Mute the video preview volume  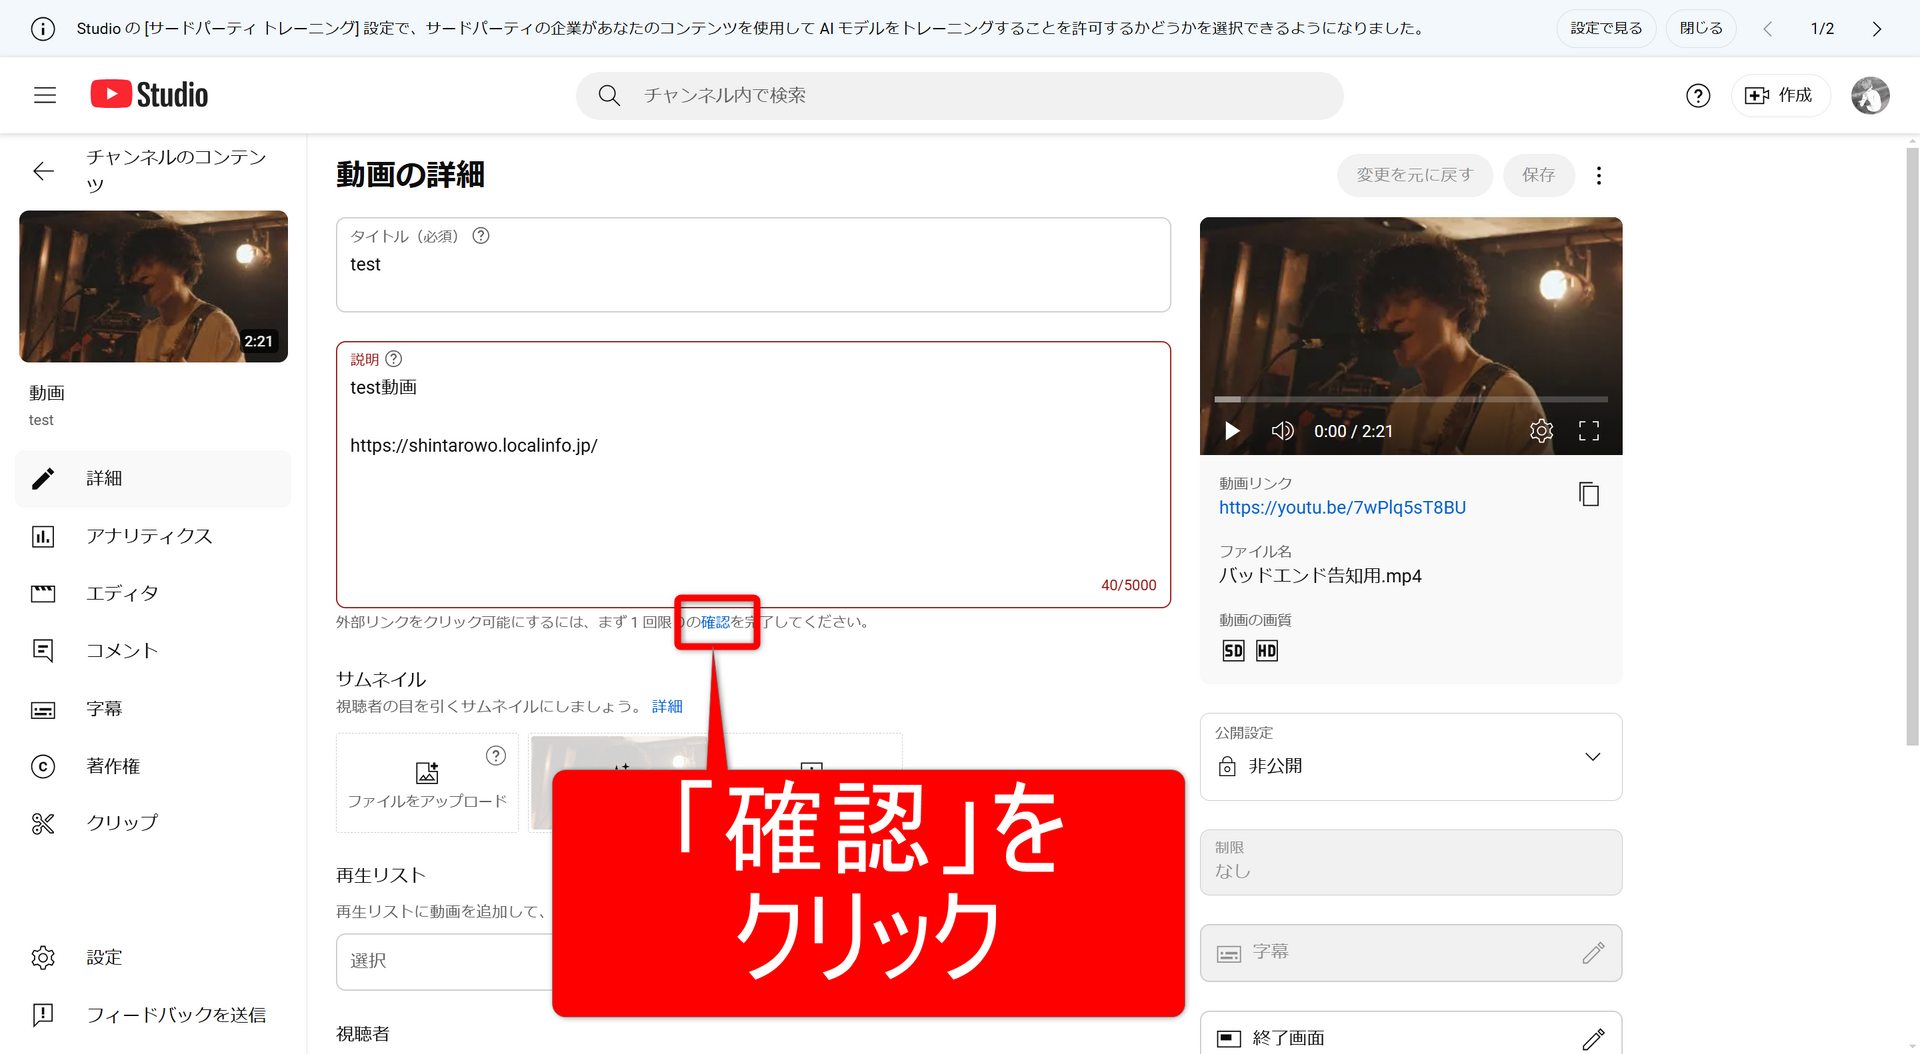1282,431
